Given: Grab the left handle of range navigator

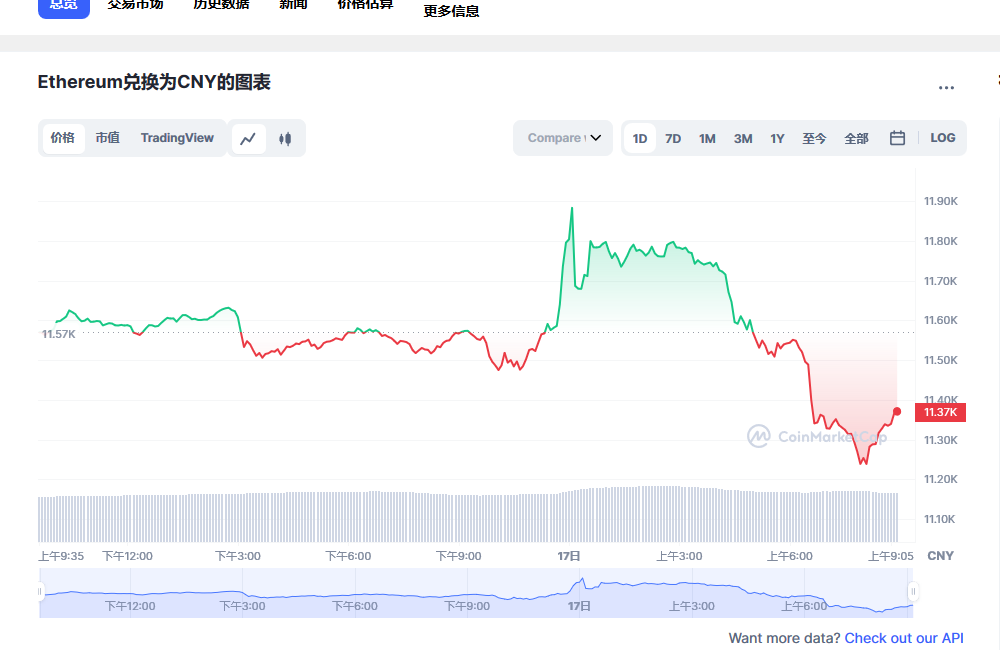Looking at the screenshot, I should coord(40,591).
